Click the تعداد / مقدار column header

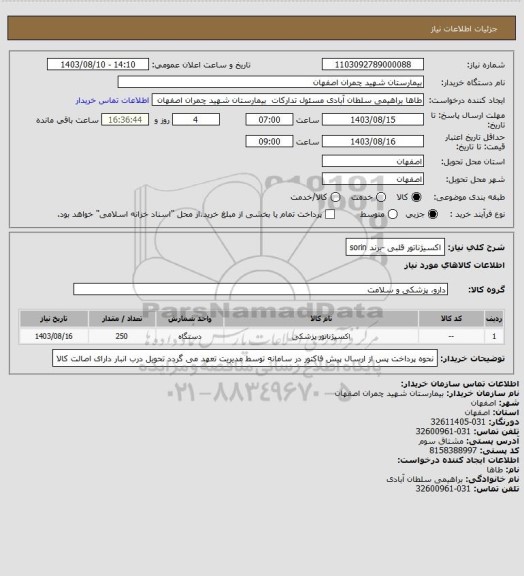tap(122, 318)
